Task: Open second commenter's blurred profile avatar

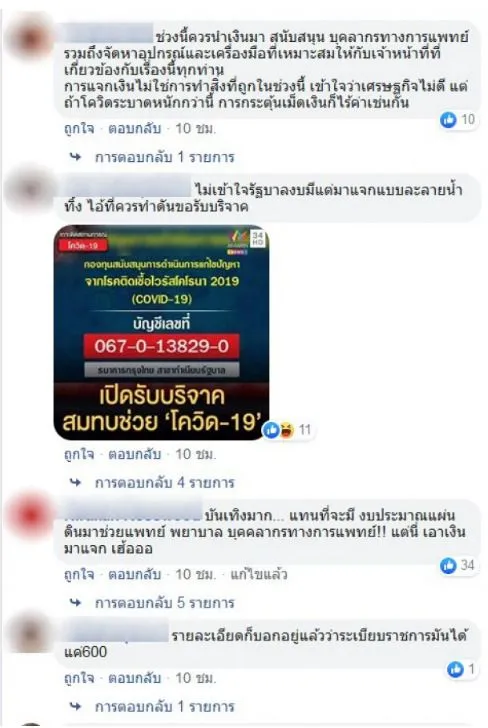Action: coord(31,188)
